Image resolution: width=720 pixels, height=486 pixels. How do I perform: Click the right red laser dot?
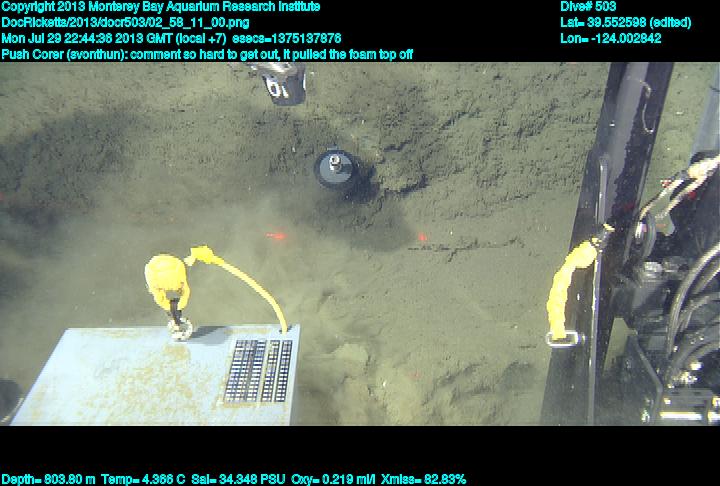click(x=422, y=237)
